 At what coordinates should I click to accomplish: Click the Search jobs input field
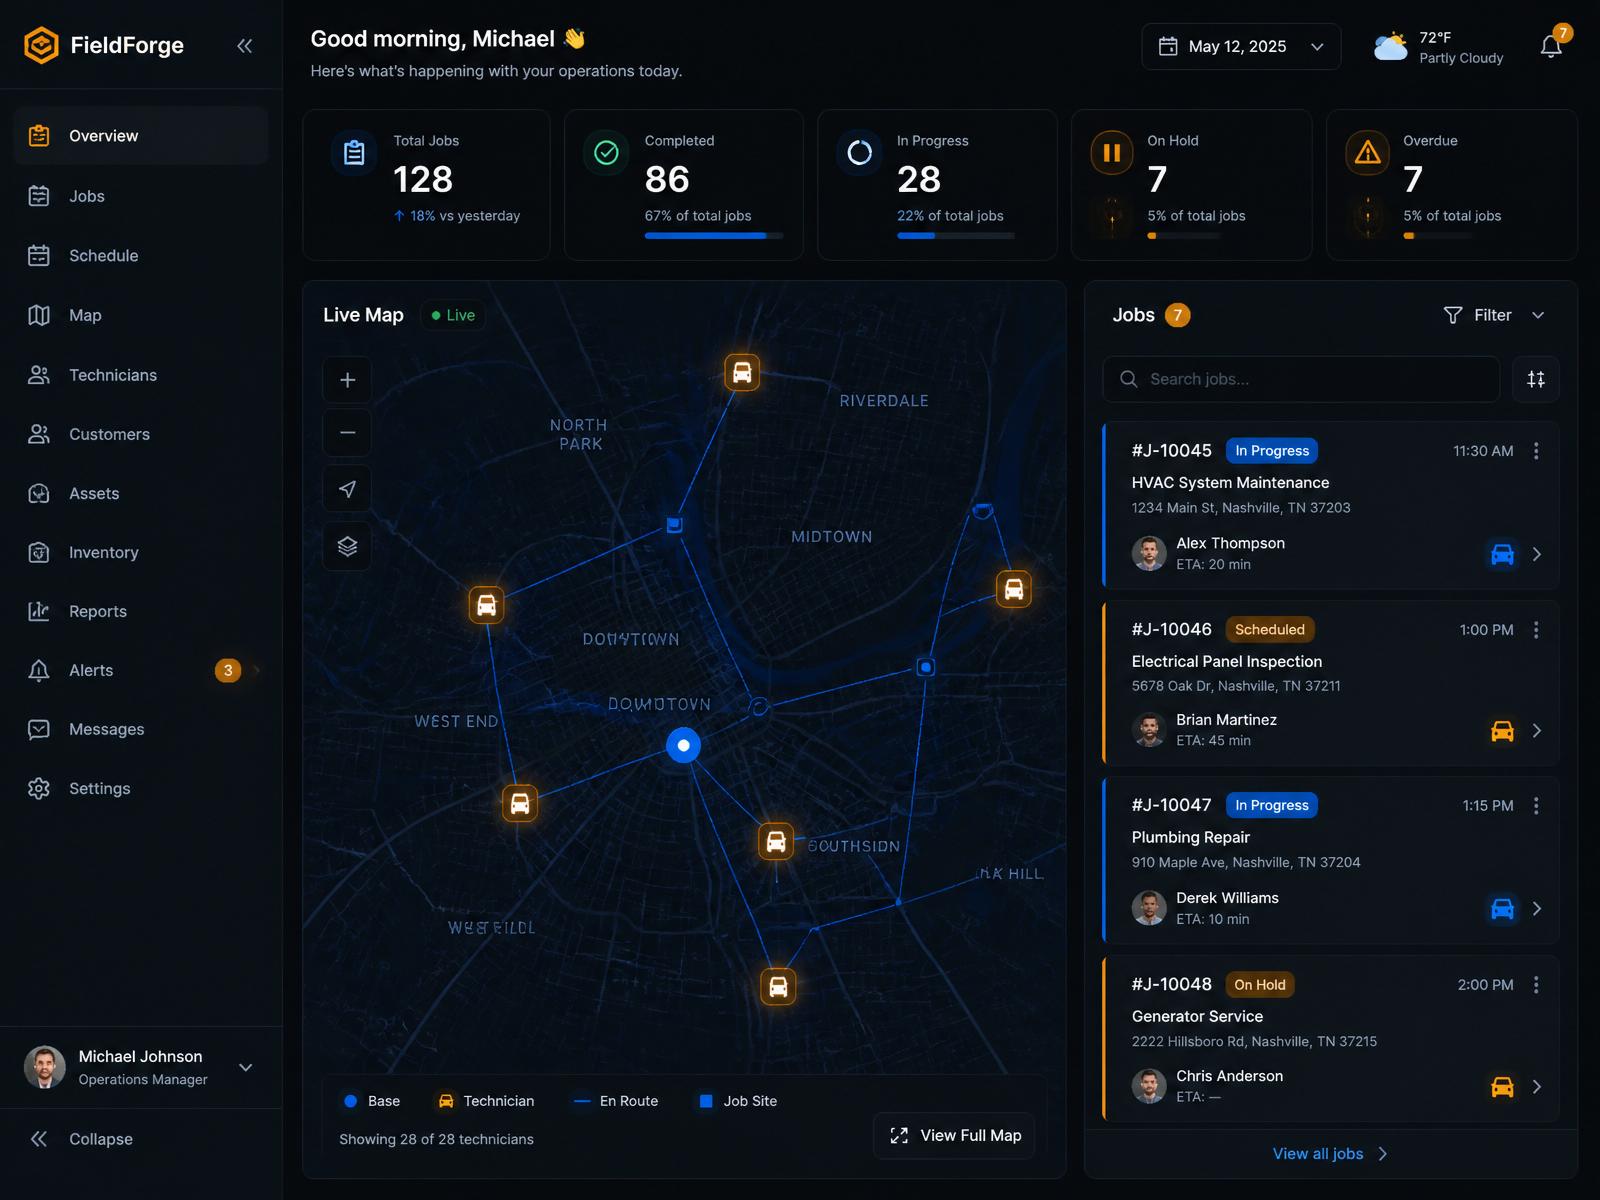[x=1301, y=379]
